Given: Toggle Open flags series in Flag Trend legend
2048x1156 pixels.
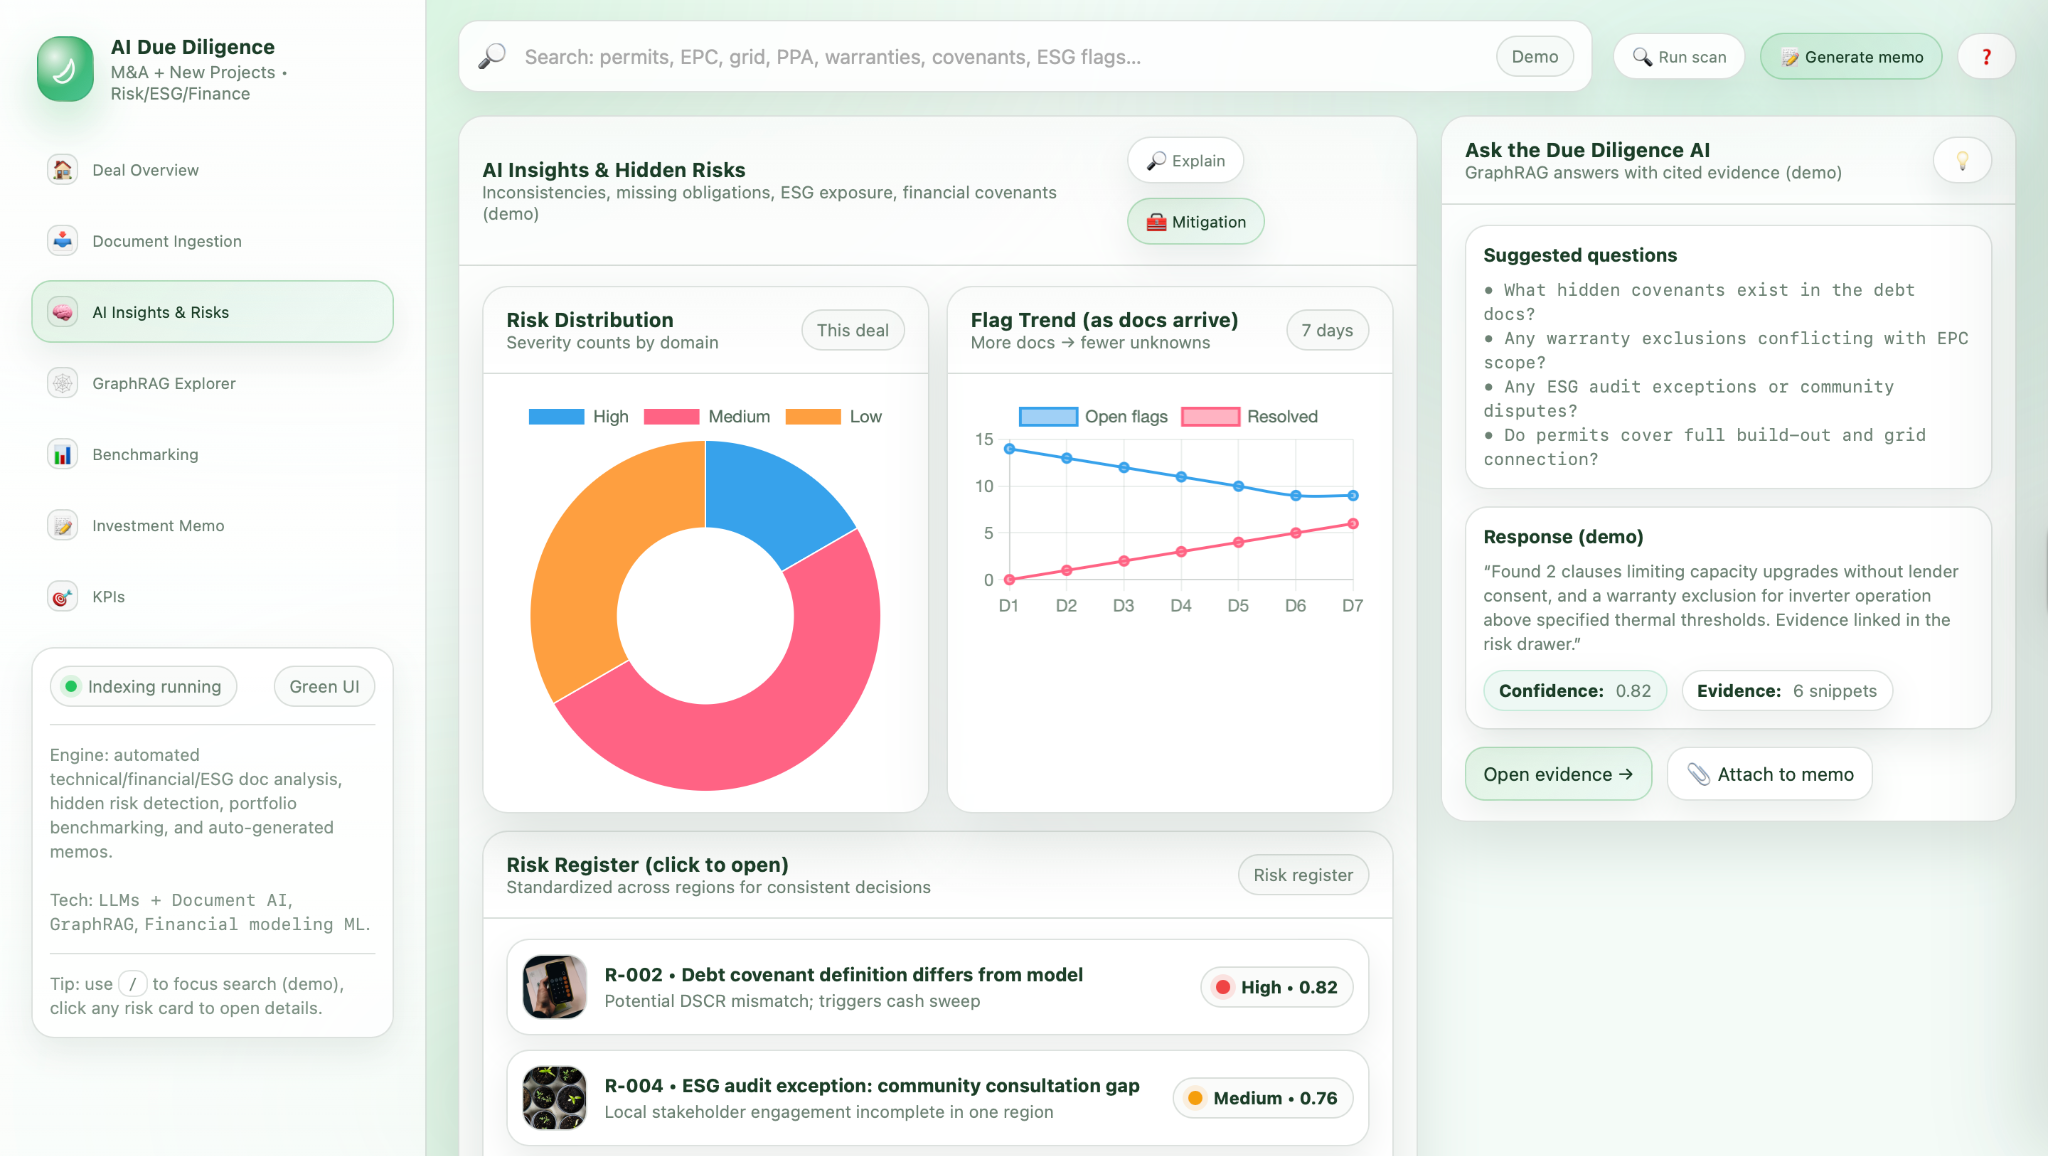Looking at the screenshot, I should coord(1094,417).
